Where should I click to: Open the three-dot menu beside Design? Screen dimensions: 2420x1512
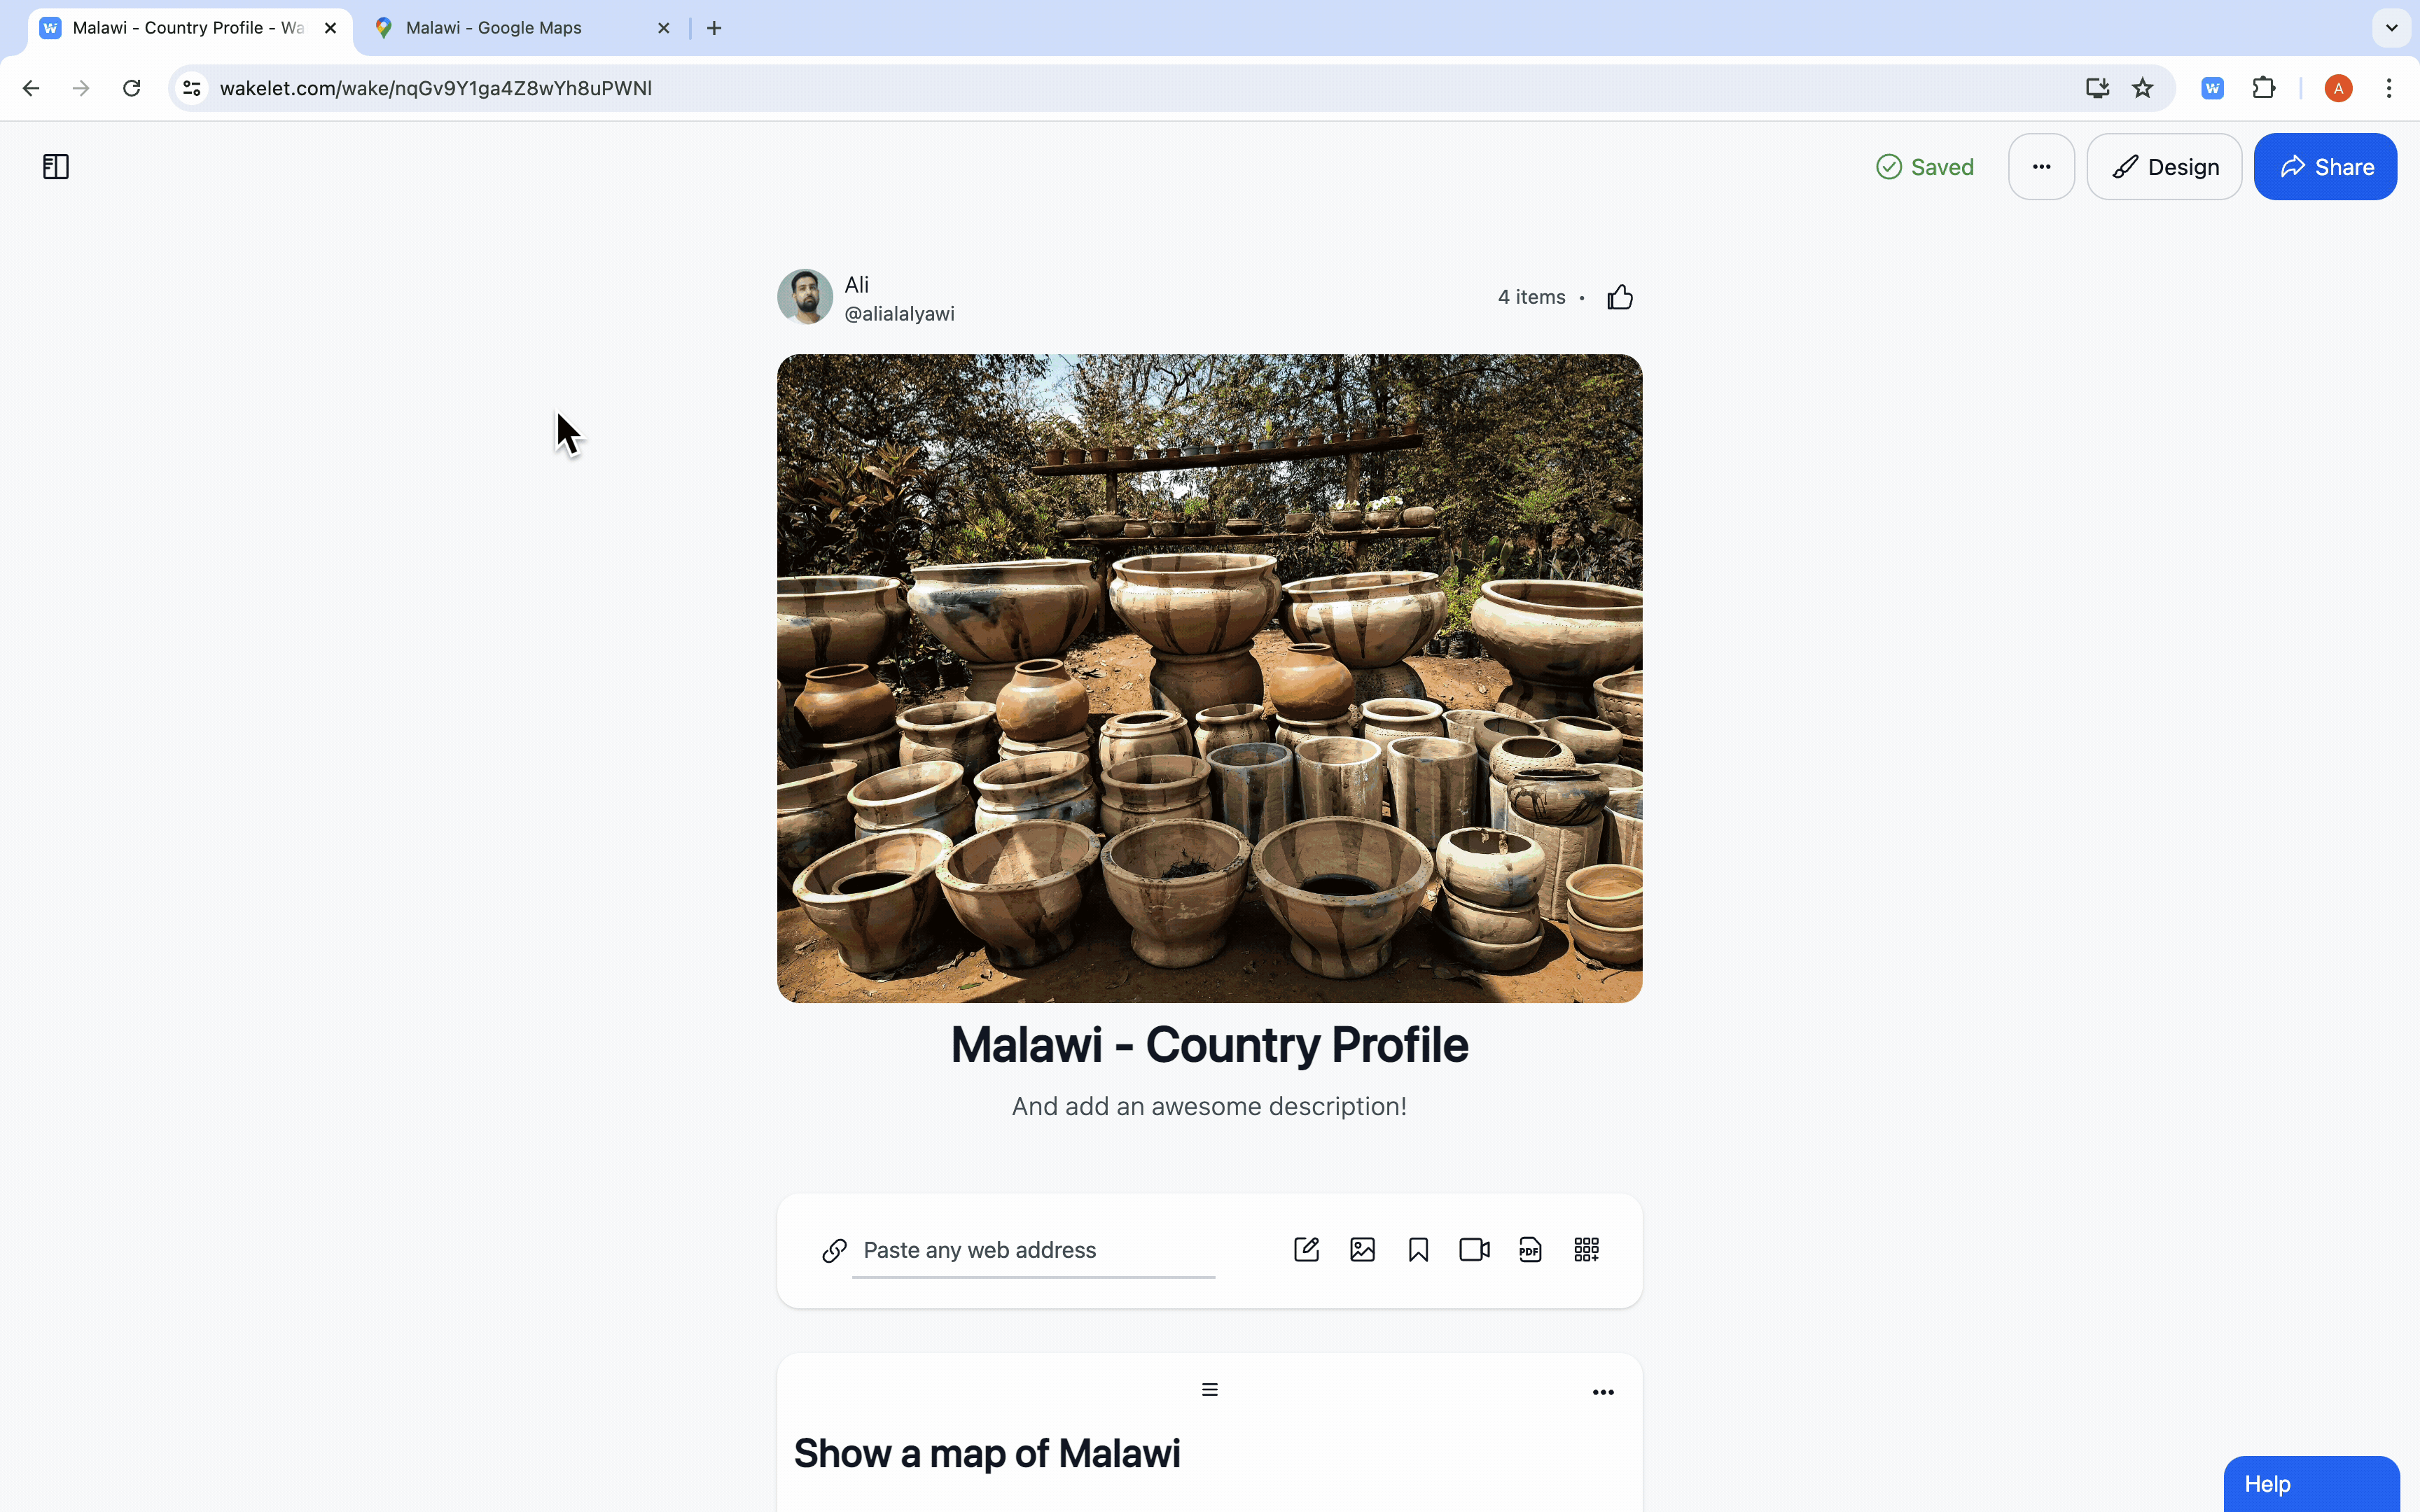[2041, 167]
